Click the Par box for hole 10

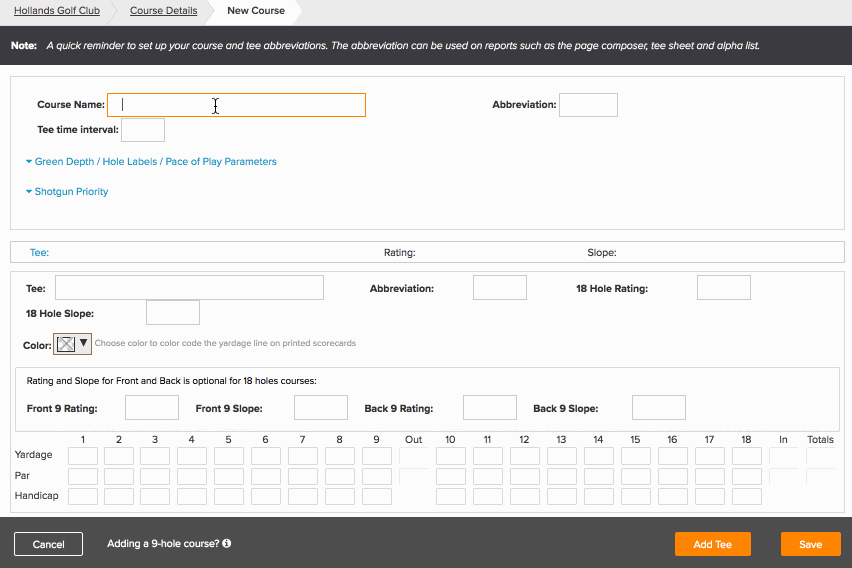coord(450,476)
